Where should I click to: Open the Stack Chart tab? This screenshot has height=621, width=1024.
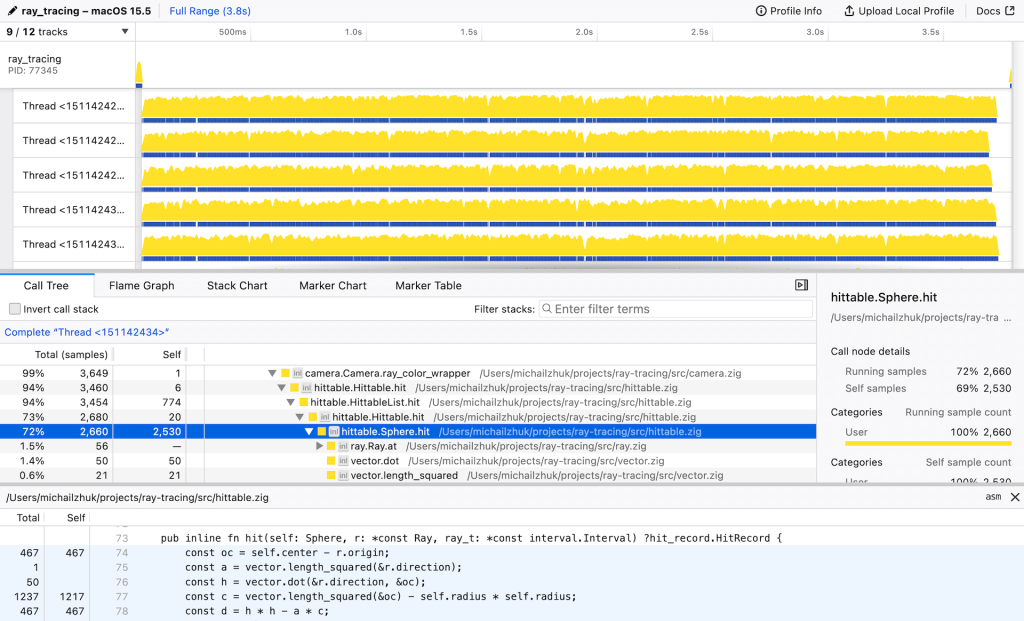click(x=237, y=286)
